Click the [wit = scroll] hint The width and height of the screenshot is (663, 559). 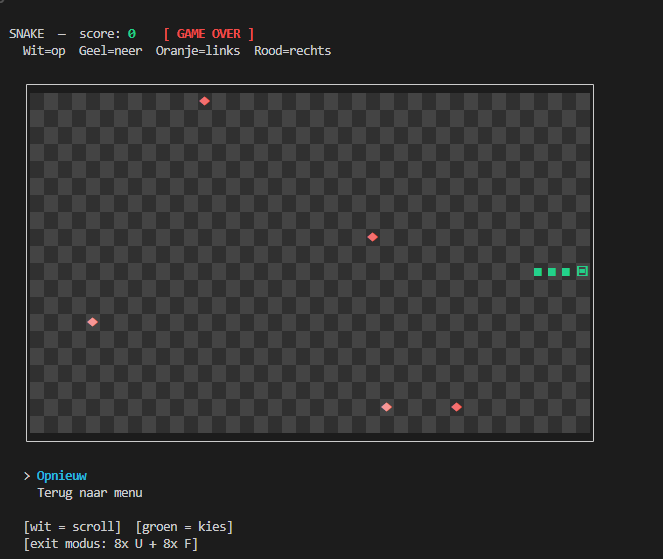[72, 527]
